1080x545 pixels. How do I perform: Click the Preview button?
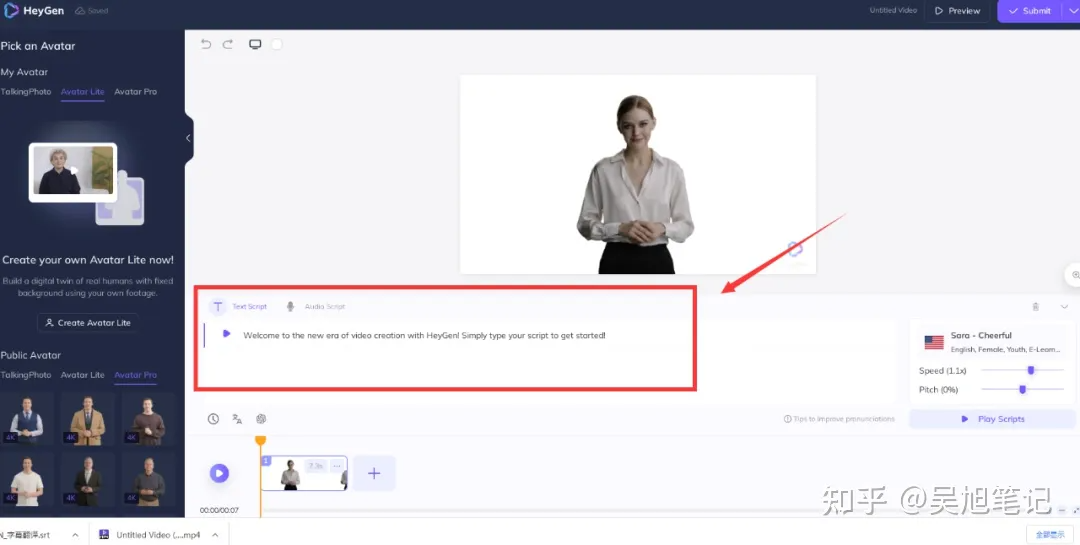[957, 11]
